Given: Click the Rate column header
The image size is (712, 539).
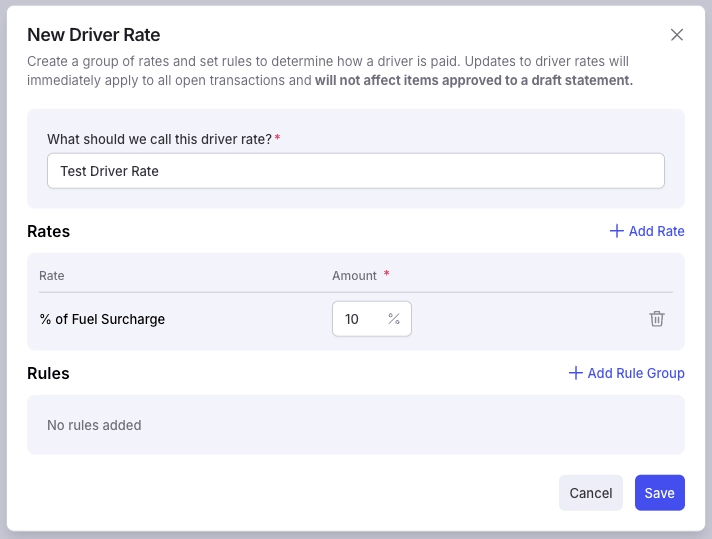Looking at the screenshot, I should tap(52, 276).
